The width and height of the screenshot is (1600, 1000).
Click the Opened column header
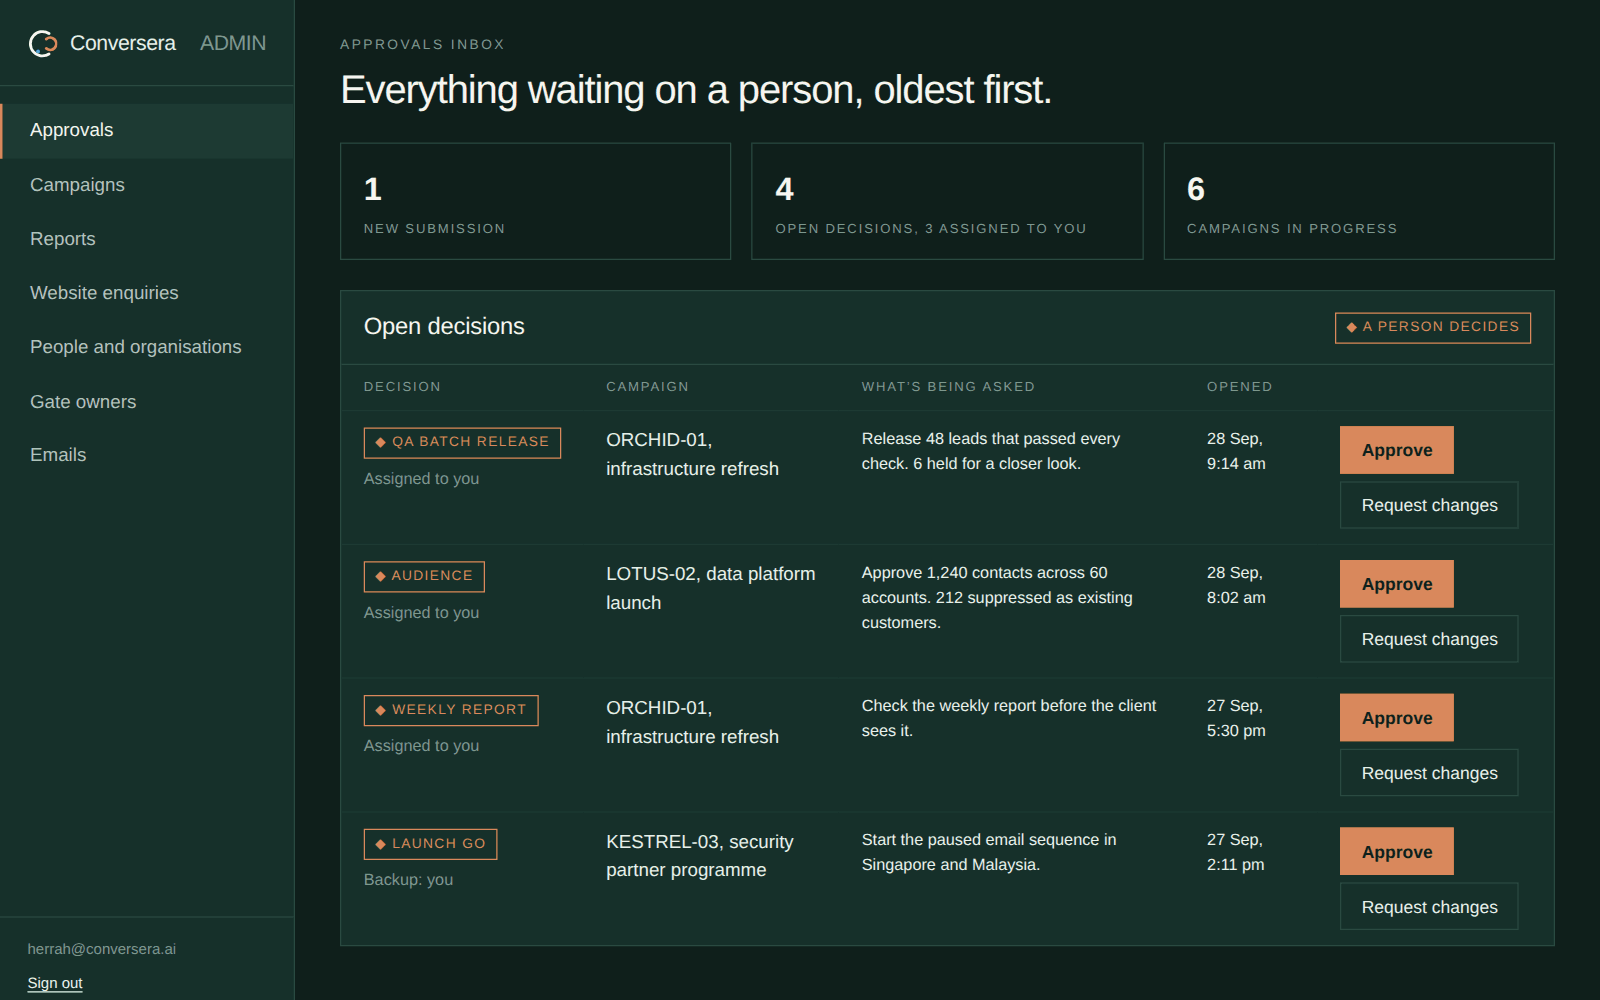(x=1239, y=387)
